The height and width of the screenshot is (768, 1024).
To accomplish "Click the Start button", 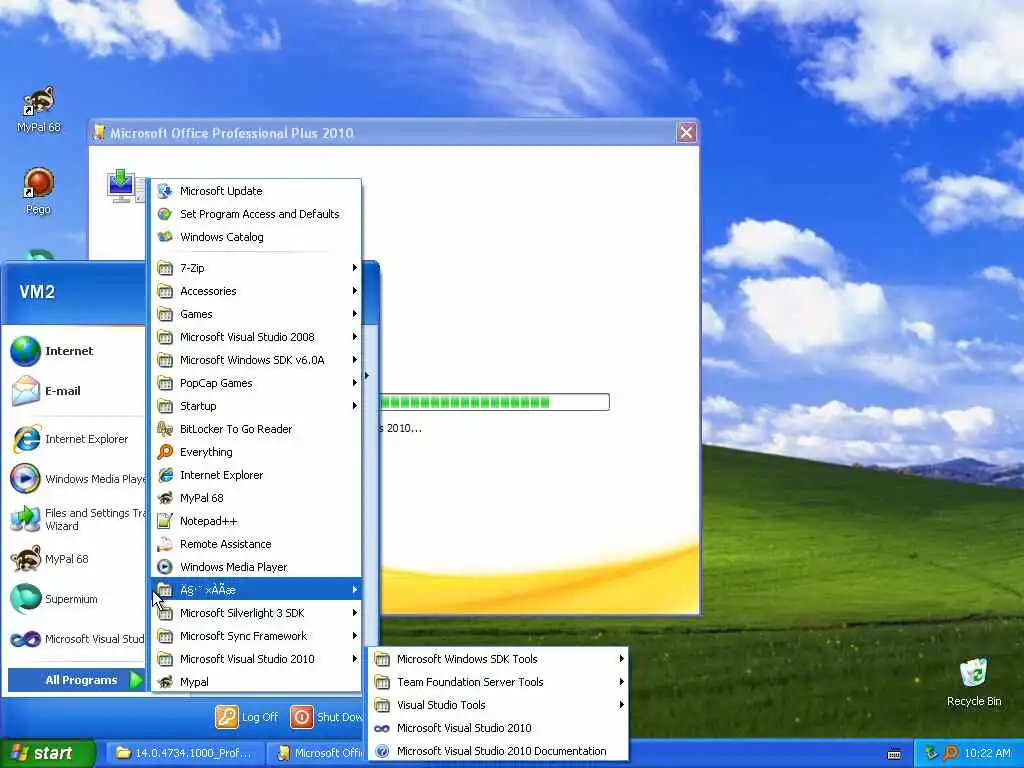I will (47, 753).
